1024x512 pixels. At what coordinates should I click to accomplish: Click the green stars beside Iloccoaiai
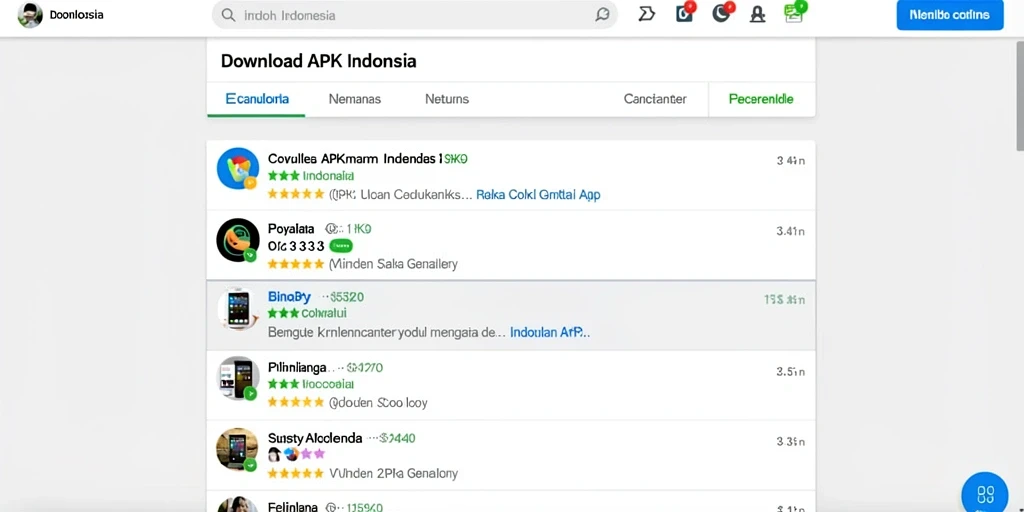click(x=283, y=384)
